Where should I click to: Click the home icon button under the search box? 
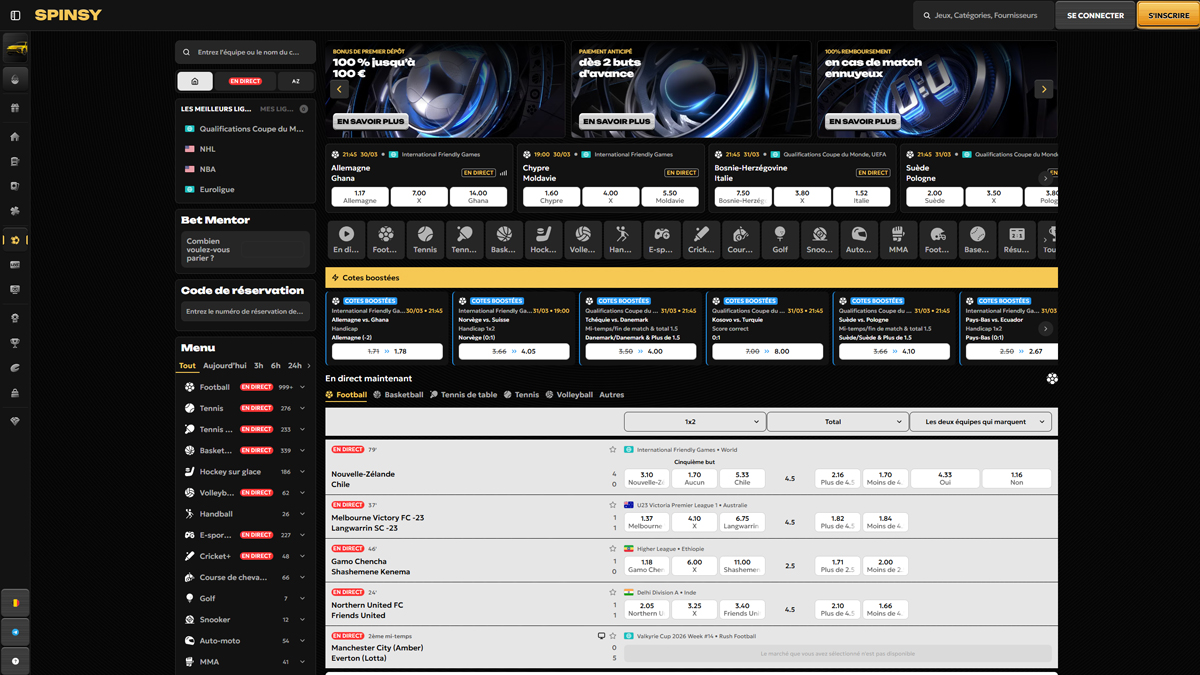coord(195,81)
